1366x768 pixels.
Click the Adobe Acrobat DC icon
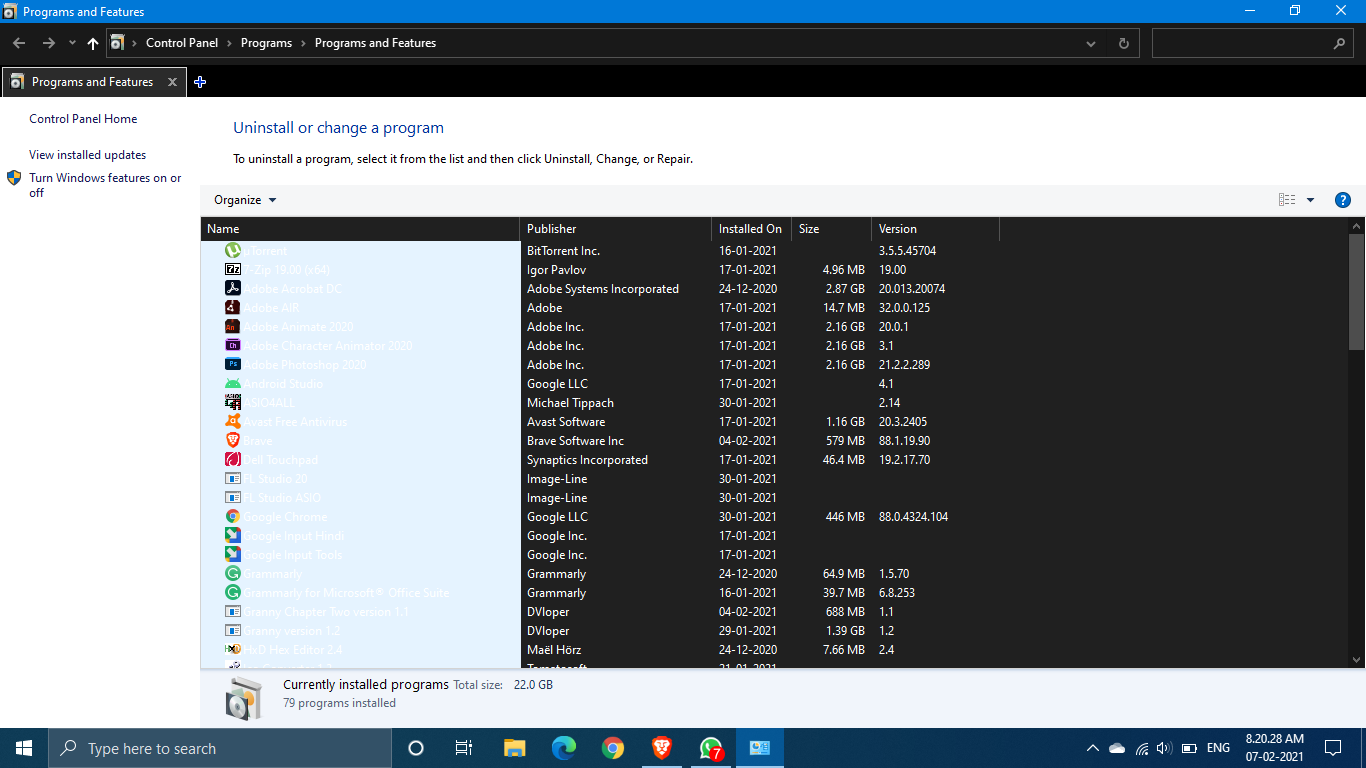(233, 289)
